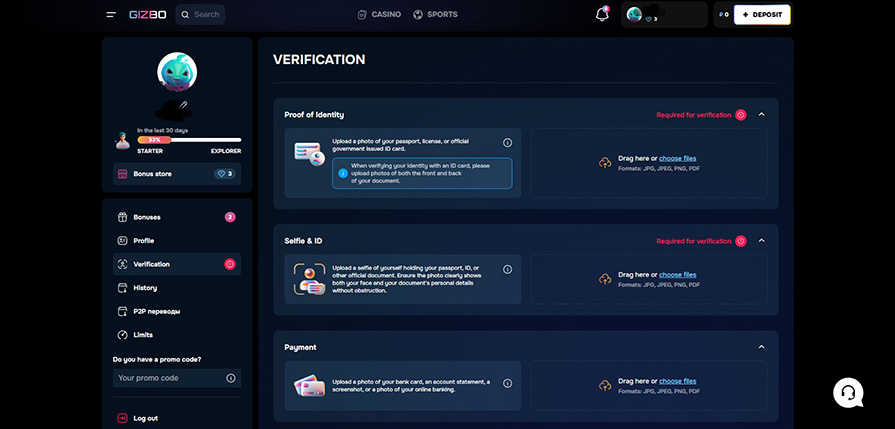Open the History sidebar item
The image size is (895, 429).
point(145,288)
